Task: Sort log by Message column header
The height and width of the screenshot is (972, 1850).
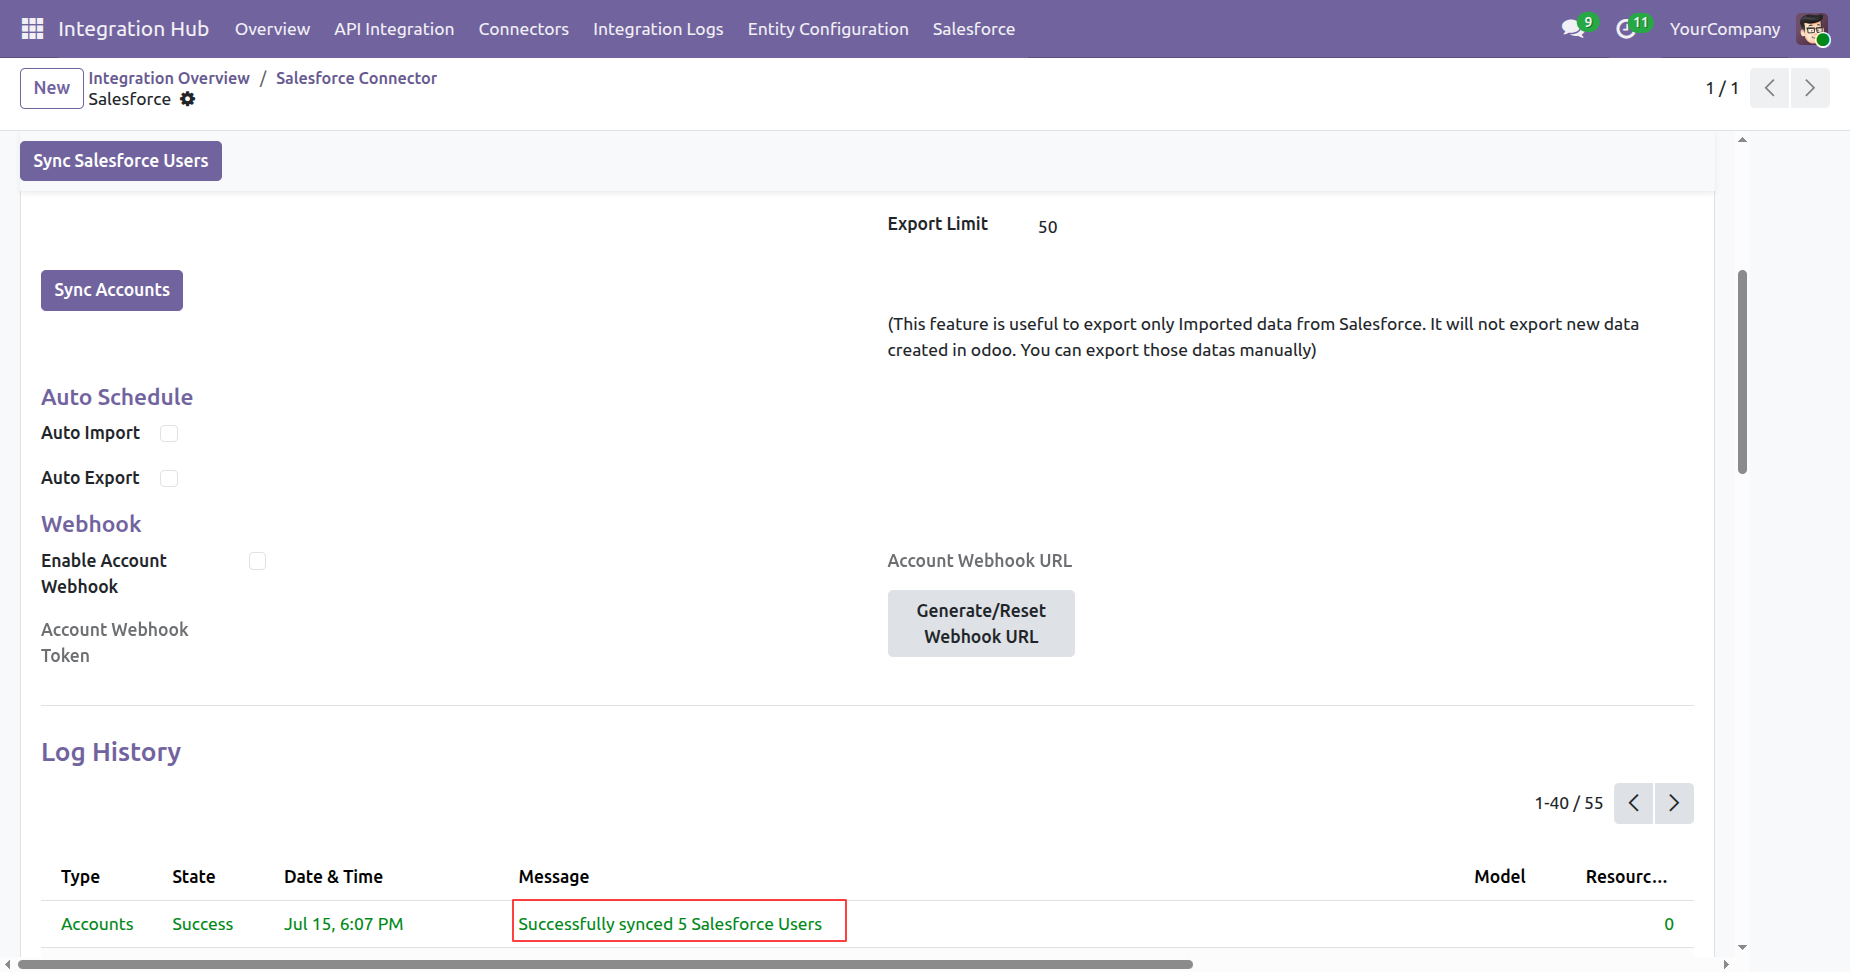Action: (x=553, y=877)
